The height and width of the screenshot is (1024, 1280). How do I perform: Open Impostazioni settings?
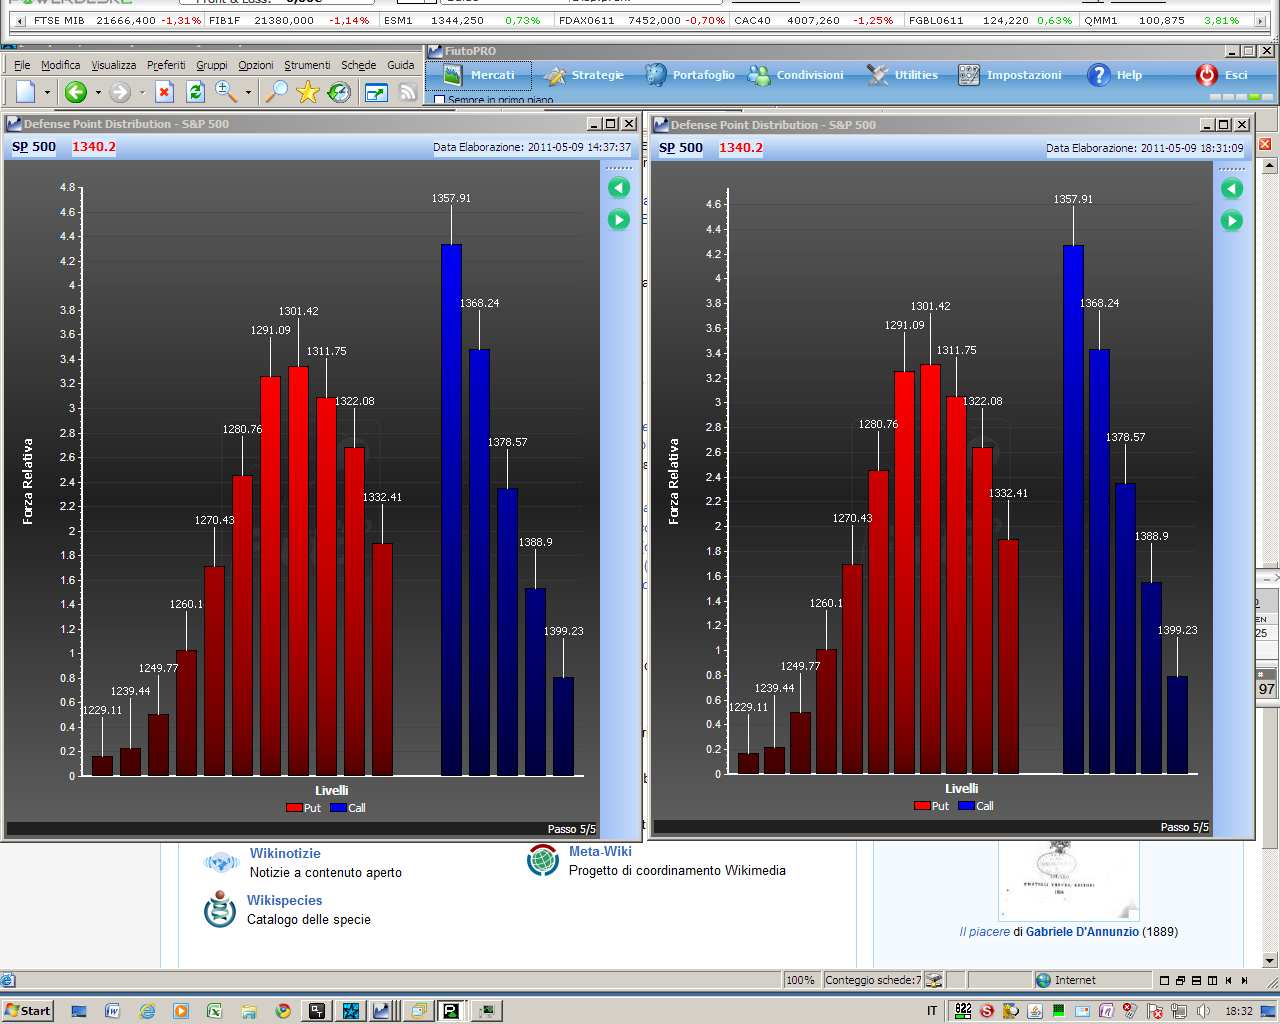[1009, 75]
